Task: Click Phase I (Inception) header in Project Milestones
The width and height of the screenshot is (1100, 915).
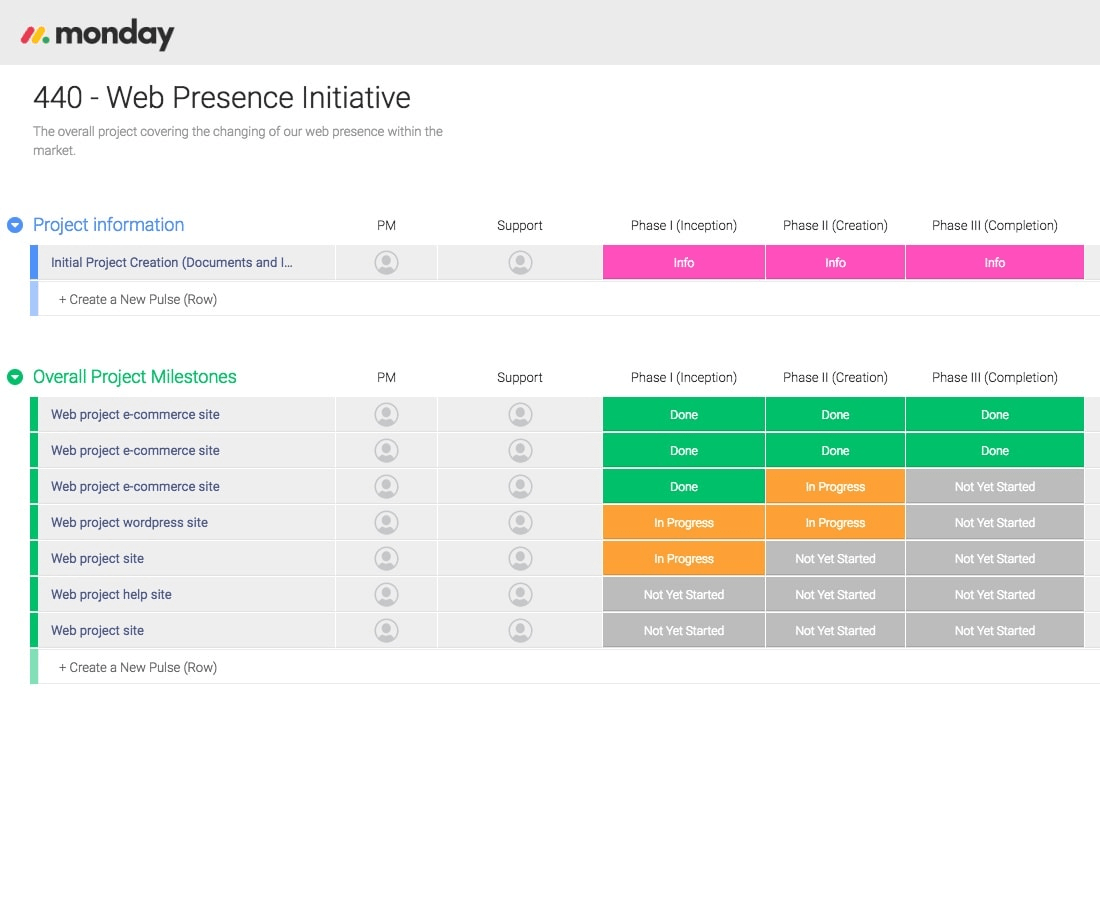Action: point(683,378)
